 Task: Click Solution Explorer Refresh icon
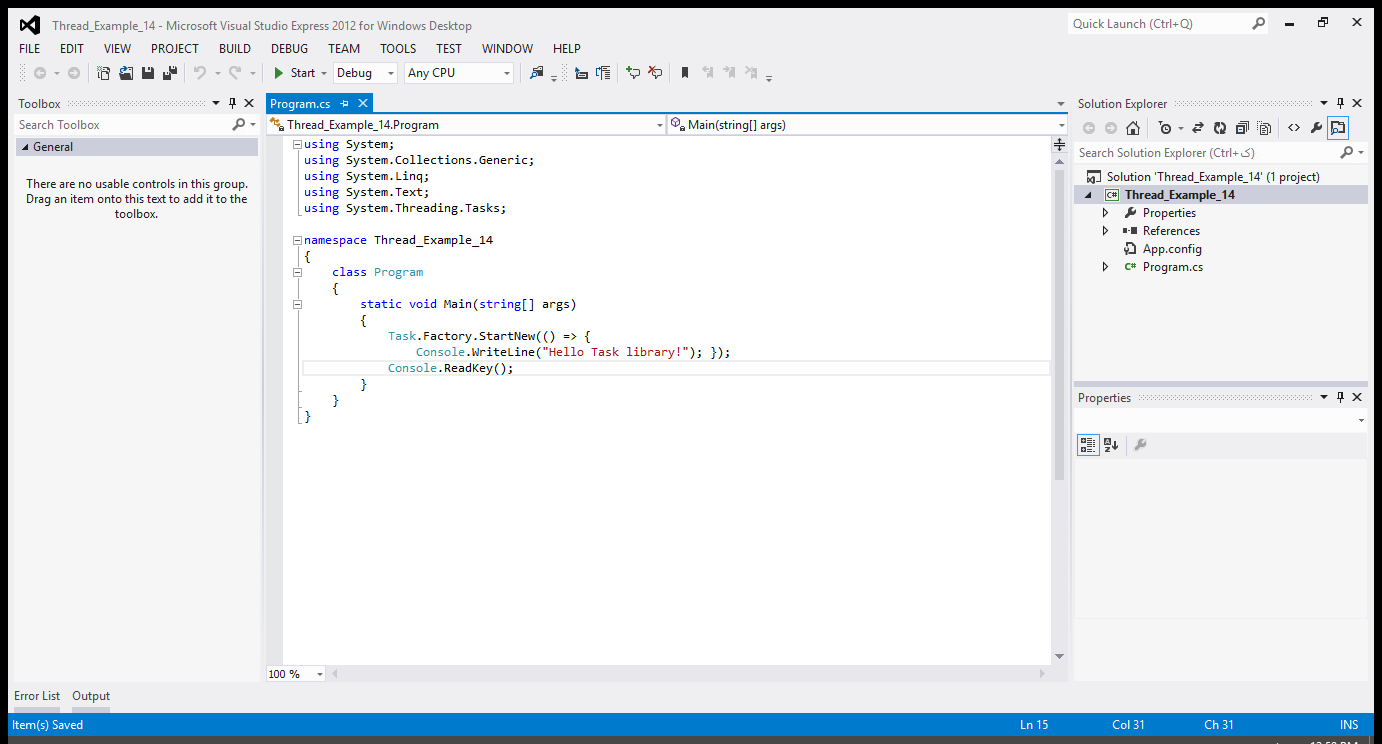(1220, 128)
